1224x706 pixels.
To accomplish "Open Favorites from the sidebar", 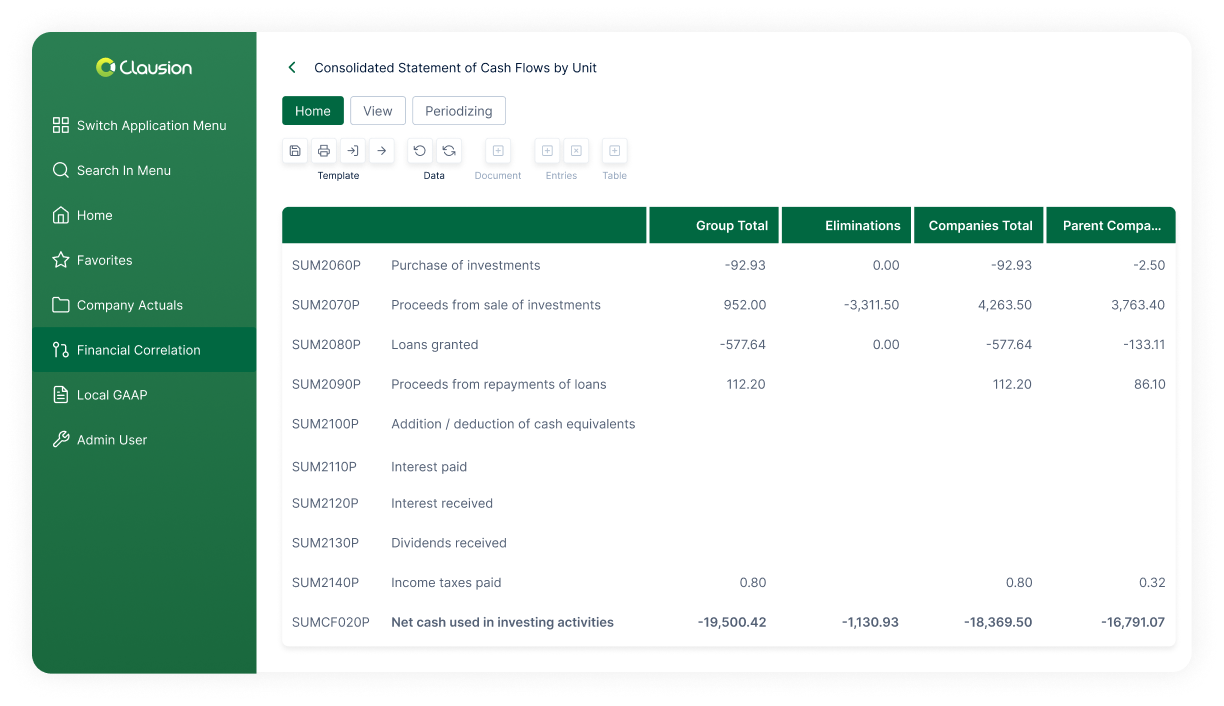I will (x=104, y=260).
